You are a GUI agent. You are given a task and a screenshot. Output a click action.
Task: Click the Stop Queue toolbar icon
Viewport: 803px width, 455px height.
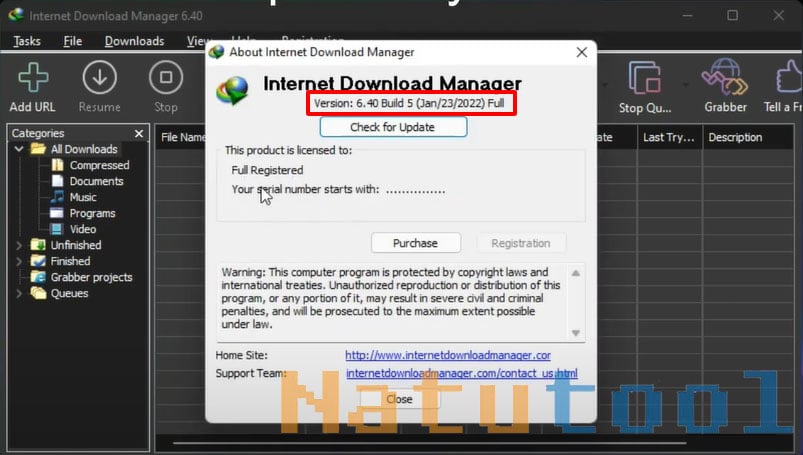645,78
